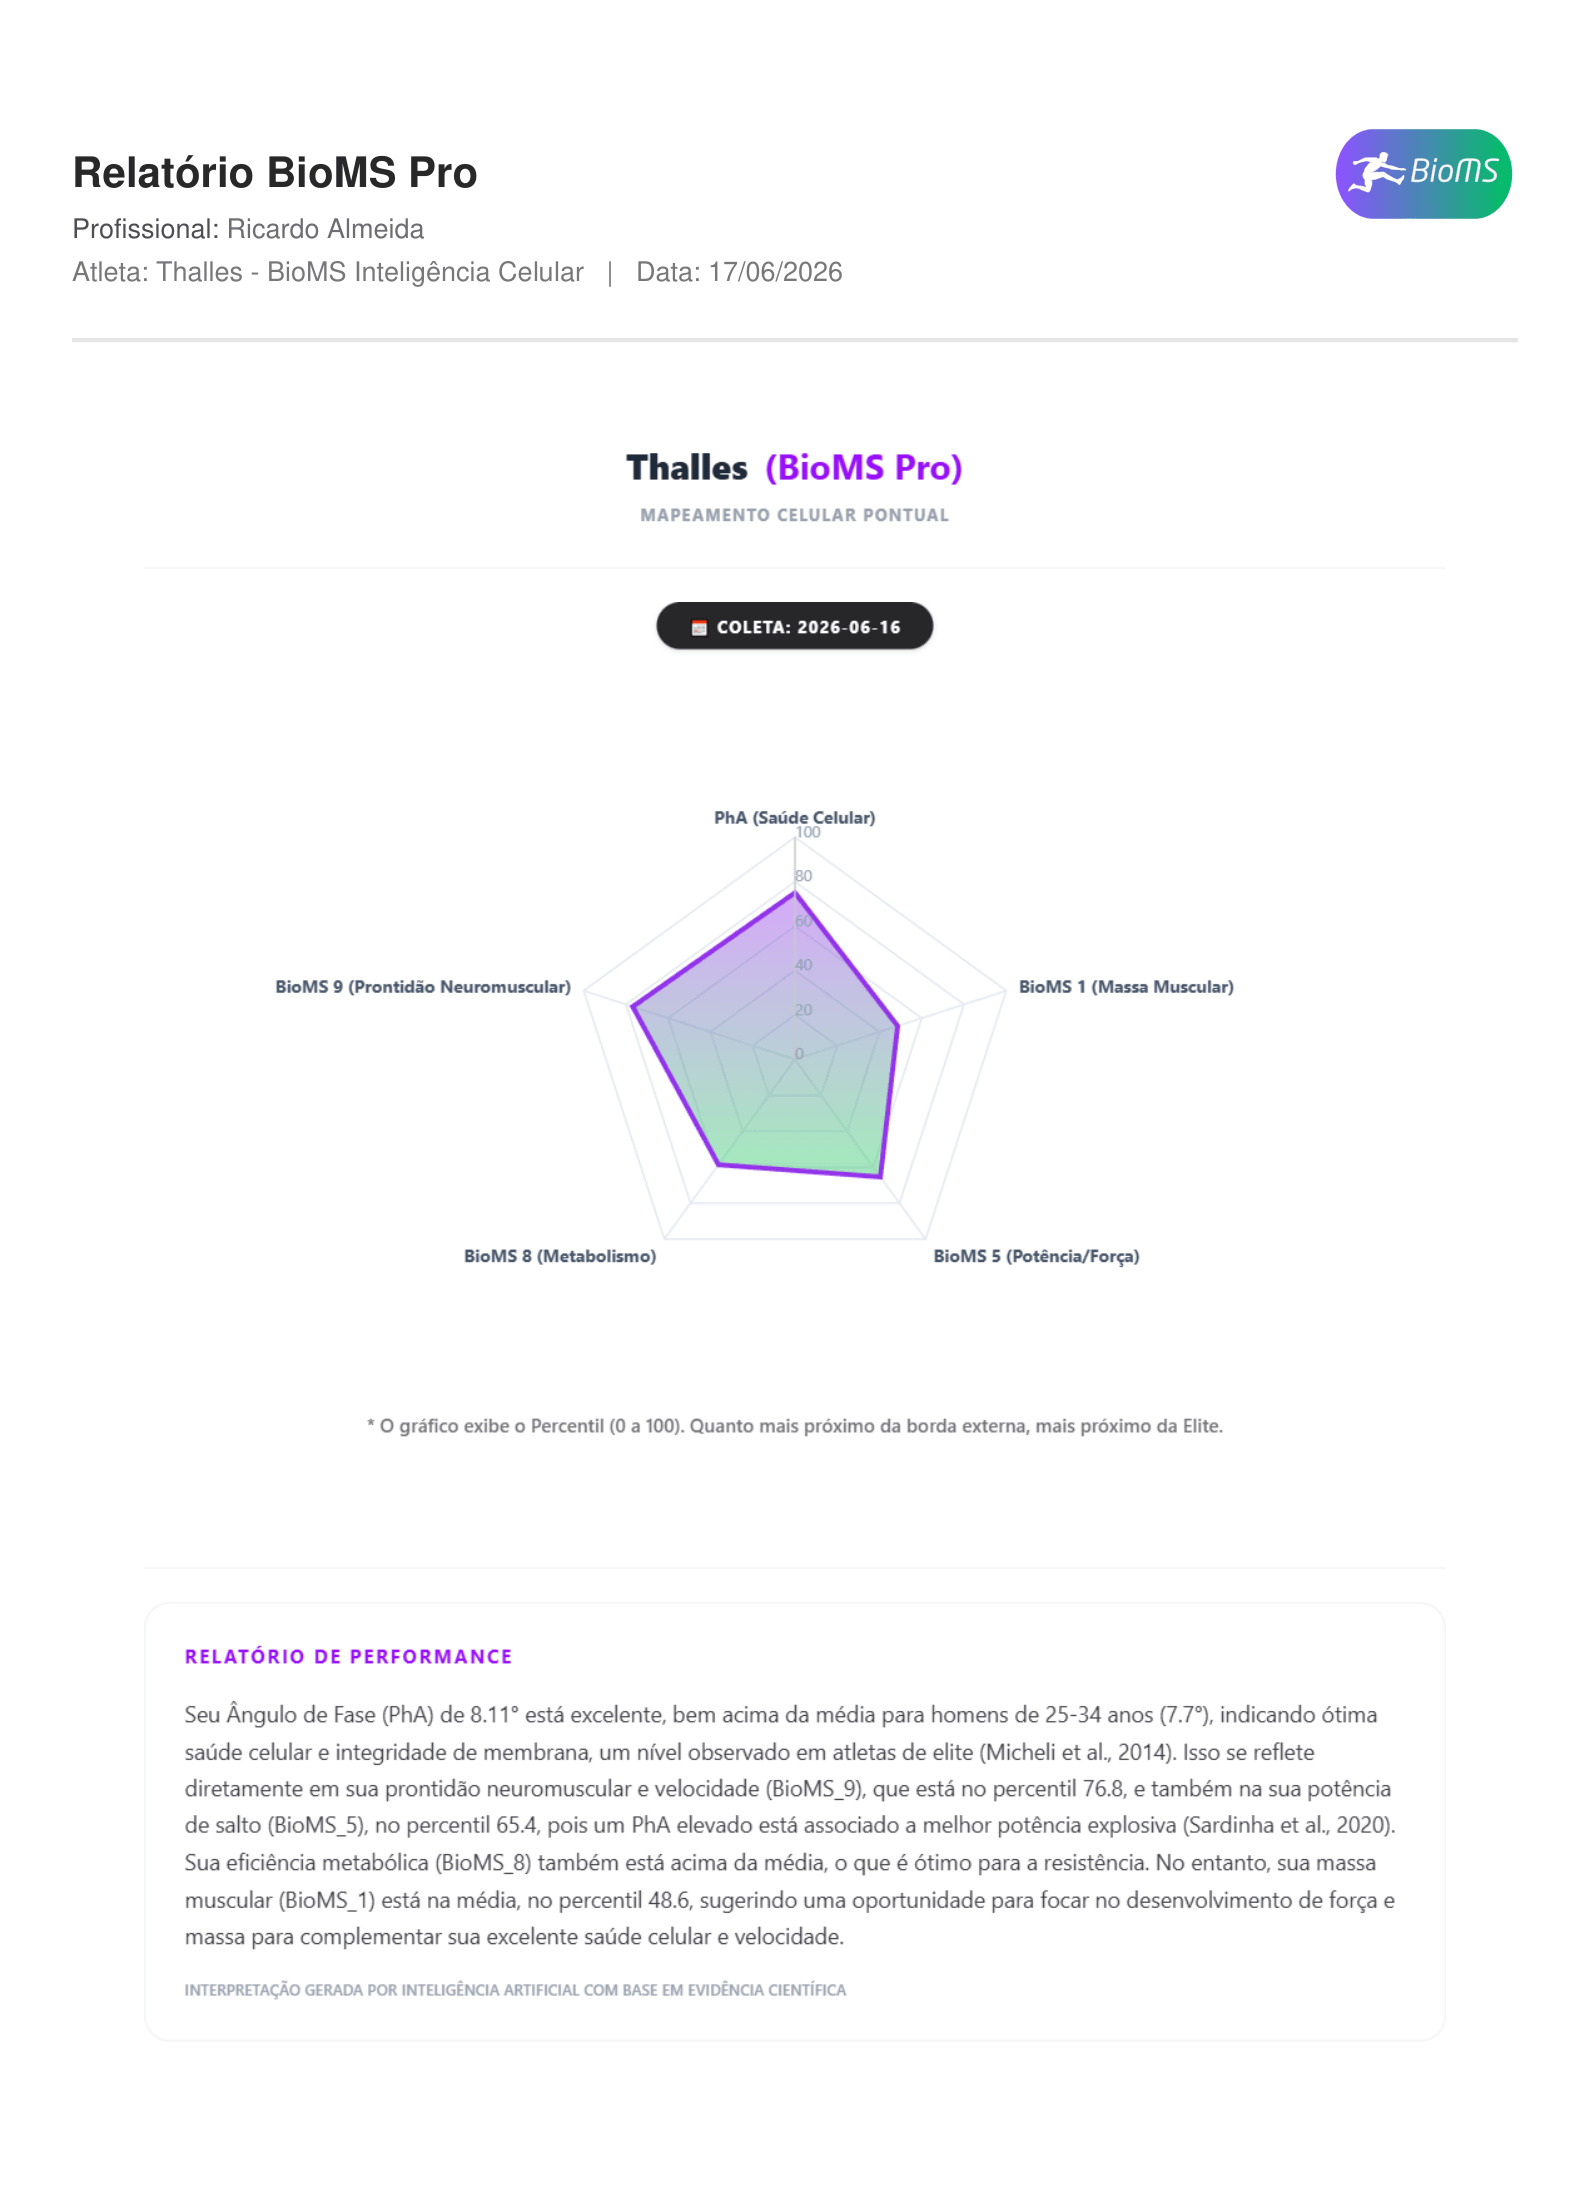Screen dimensions: 1590x2196
Task: Click the Thalles (BioMS Pro) heading
Action: click(x=794, y=467)
